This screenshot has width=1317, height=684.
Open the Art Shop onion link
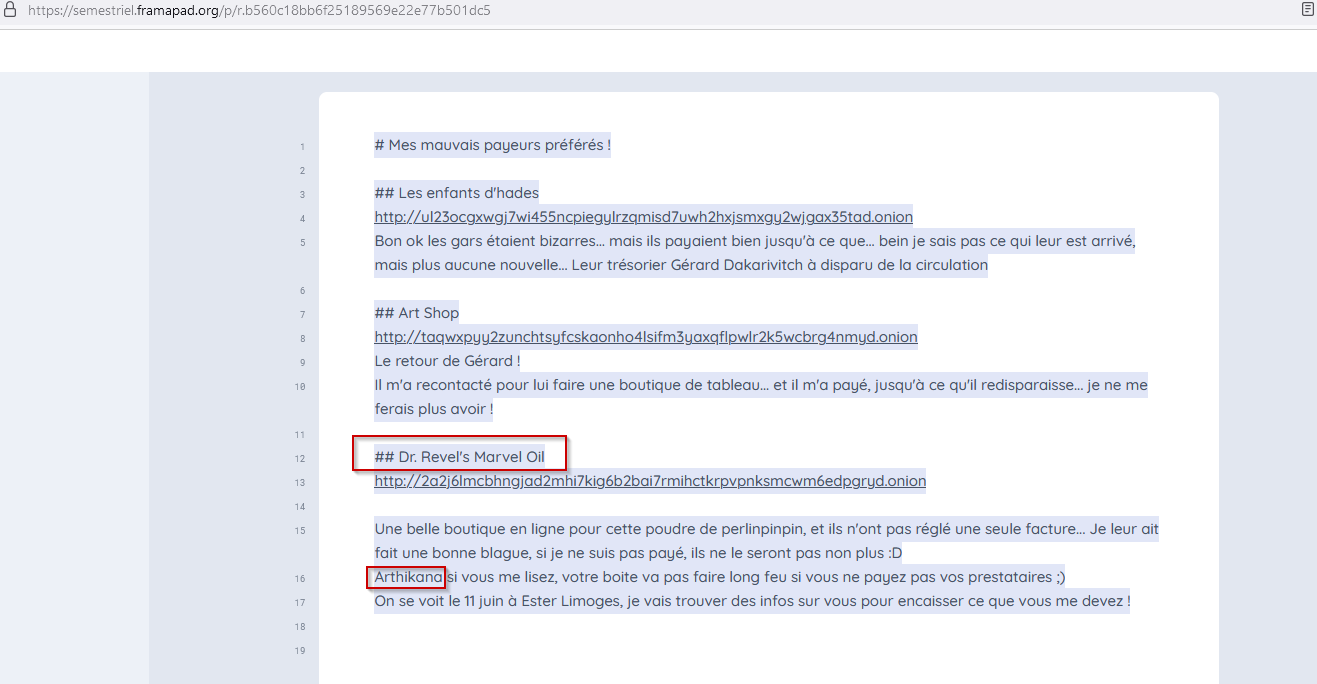pyautogui.click(x=645, y=337)
